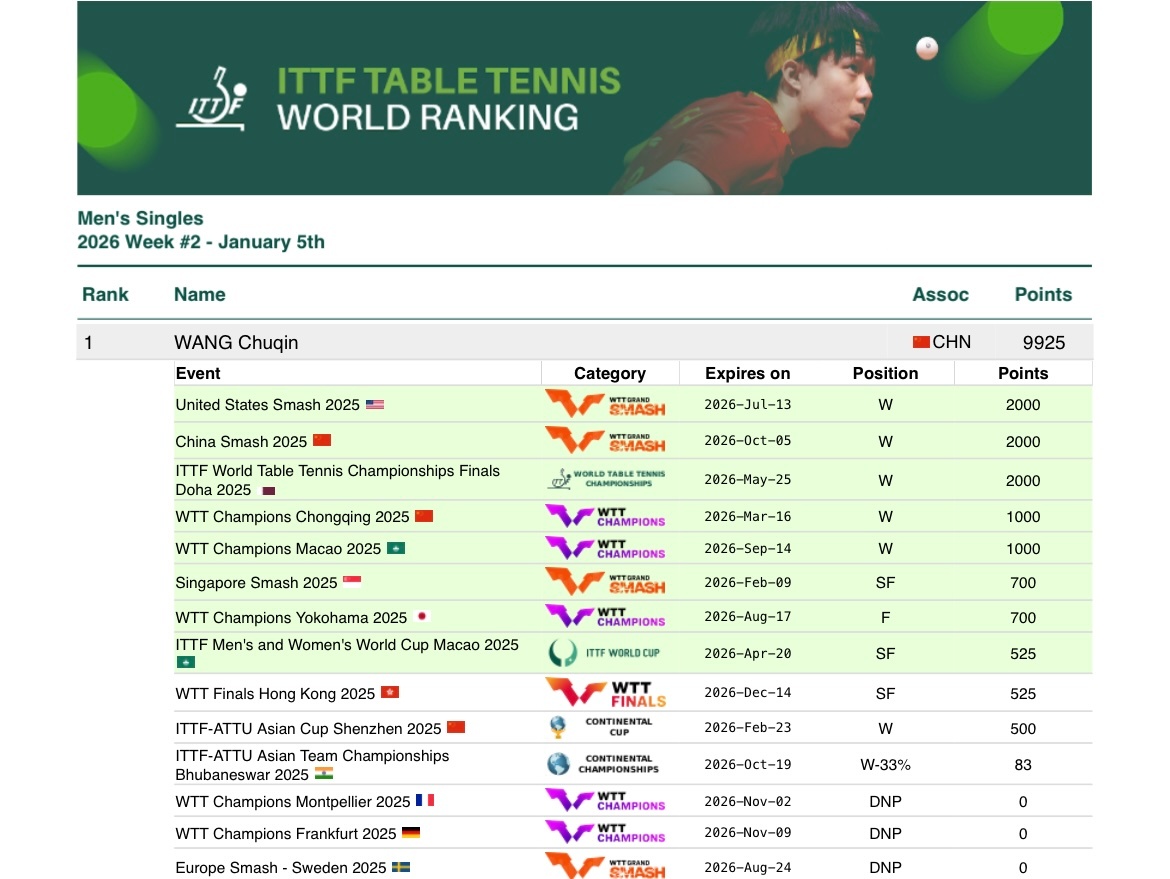Click Hong Kong flag beside WTT Finals
This screenshot has width=1170, height=879.
pyautogui.click(x=390, y=692)
